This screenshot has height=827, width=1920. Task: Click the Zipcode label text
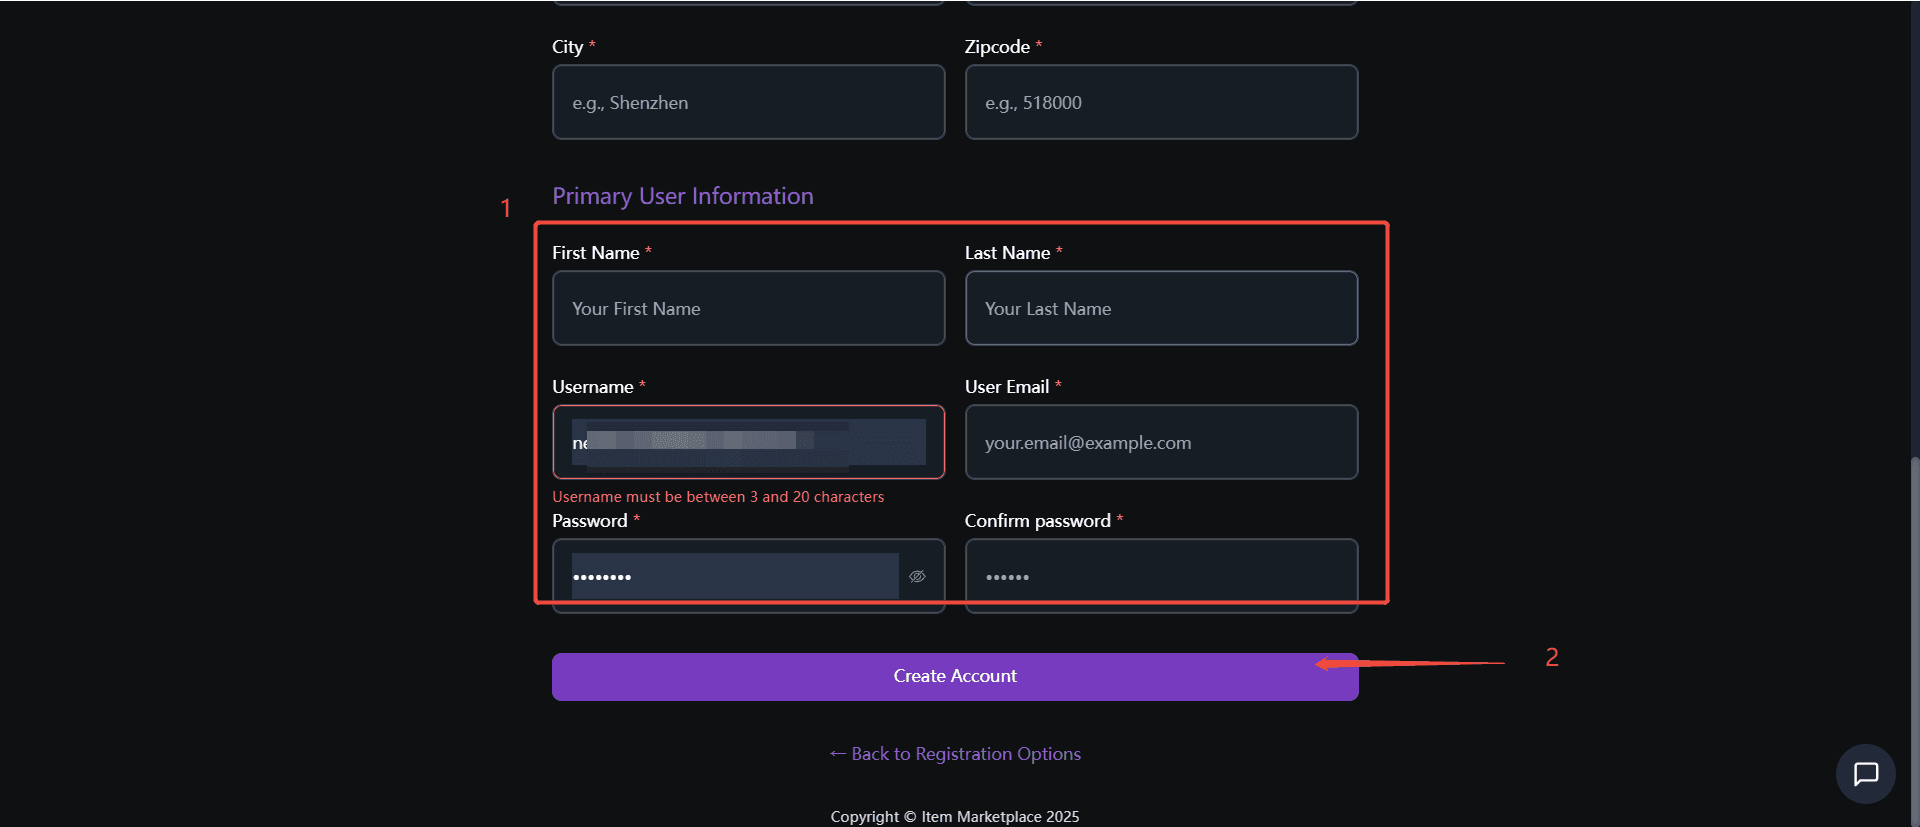996,47
